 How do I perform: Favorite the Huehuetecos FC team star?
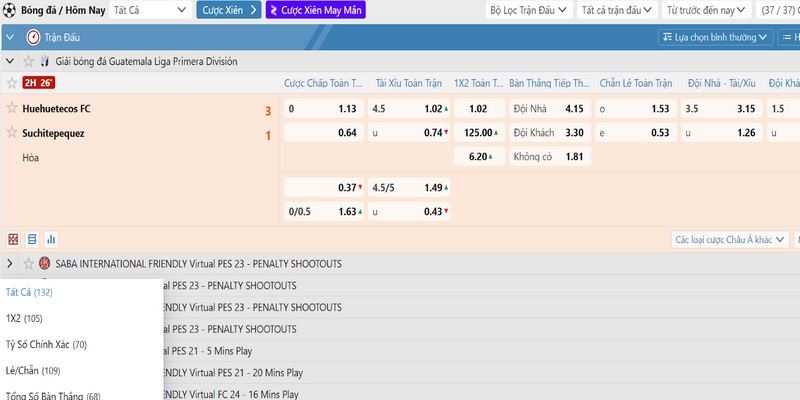tap(12, 108)
